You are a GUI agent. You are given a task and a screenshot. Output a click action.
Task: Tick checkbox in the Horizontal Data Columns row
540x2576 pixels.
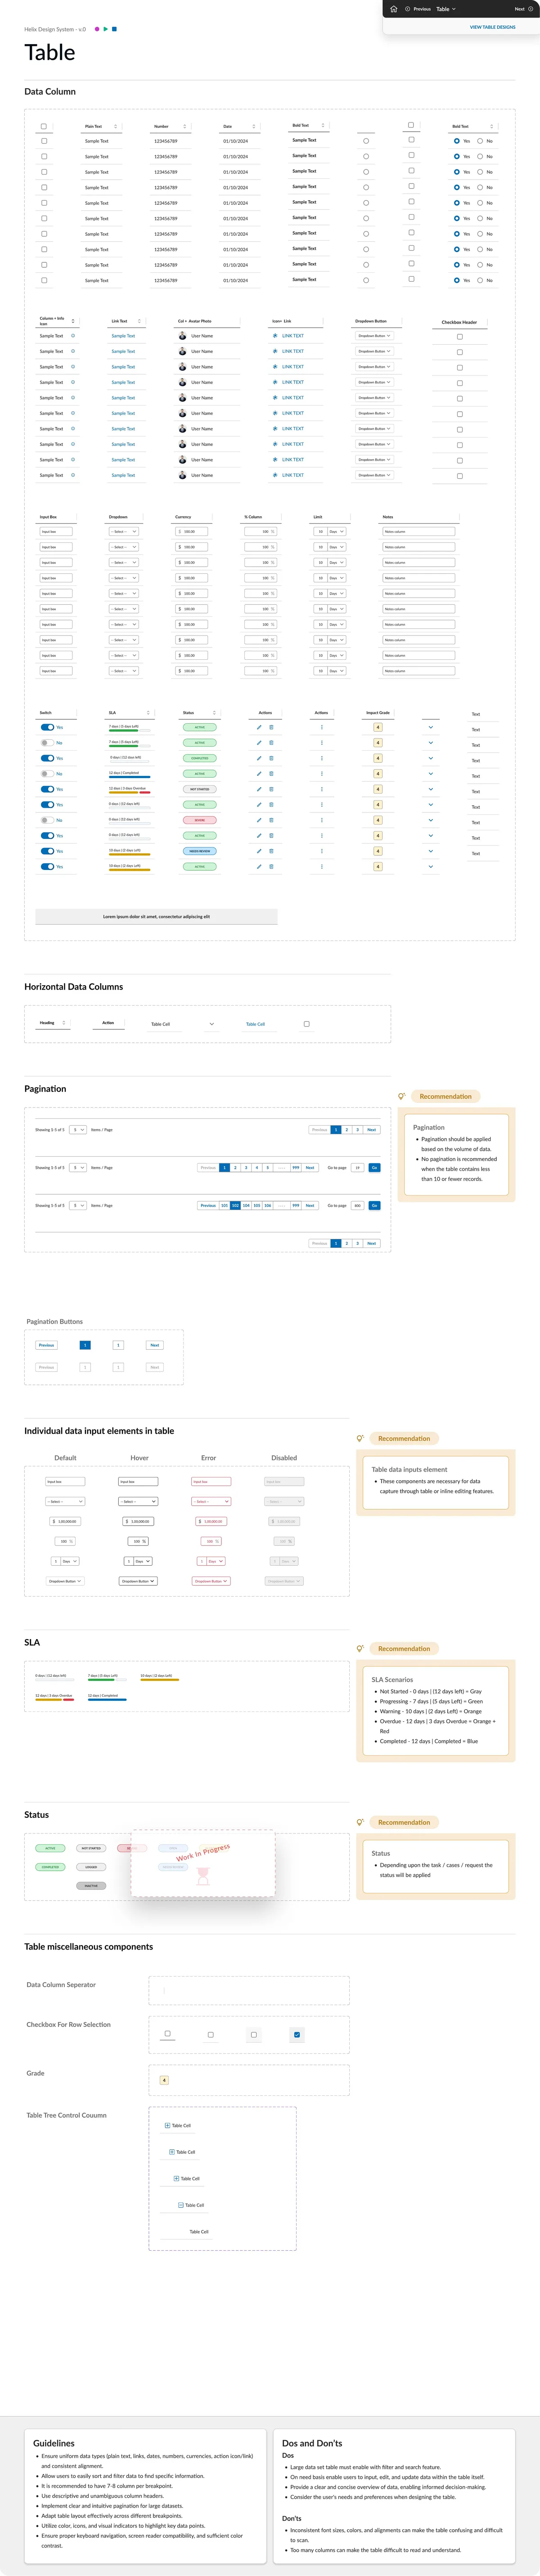[x=306, y=1024]
